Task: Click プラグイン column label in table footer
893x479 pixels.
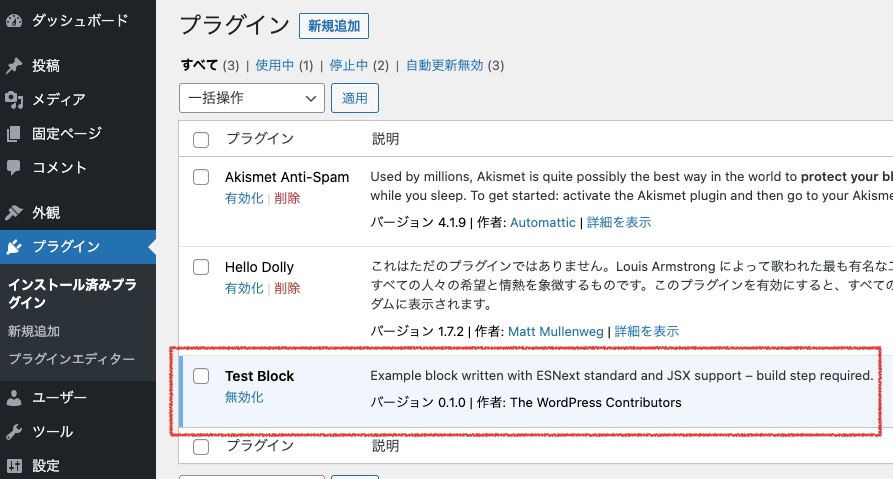Action: pyautogui.click(x=260, y=446)
